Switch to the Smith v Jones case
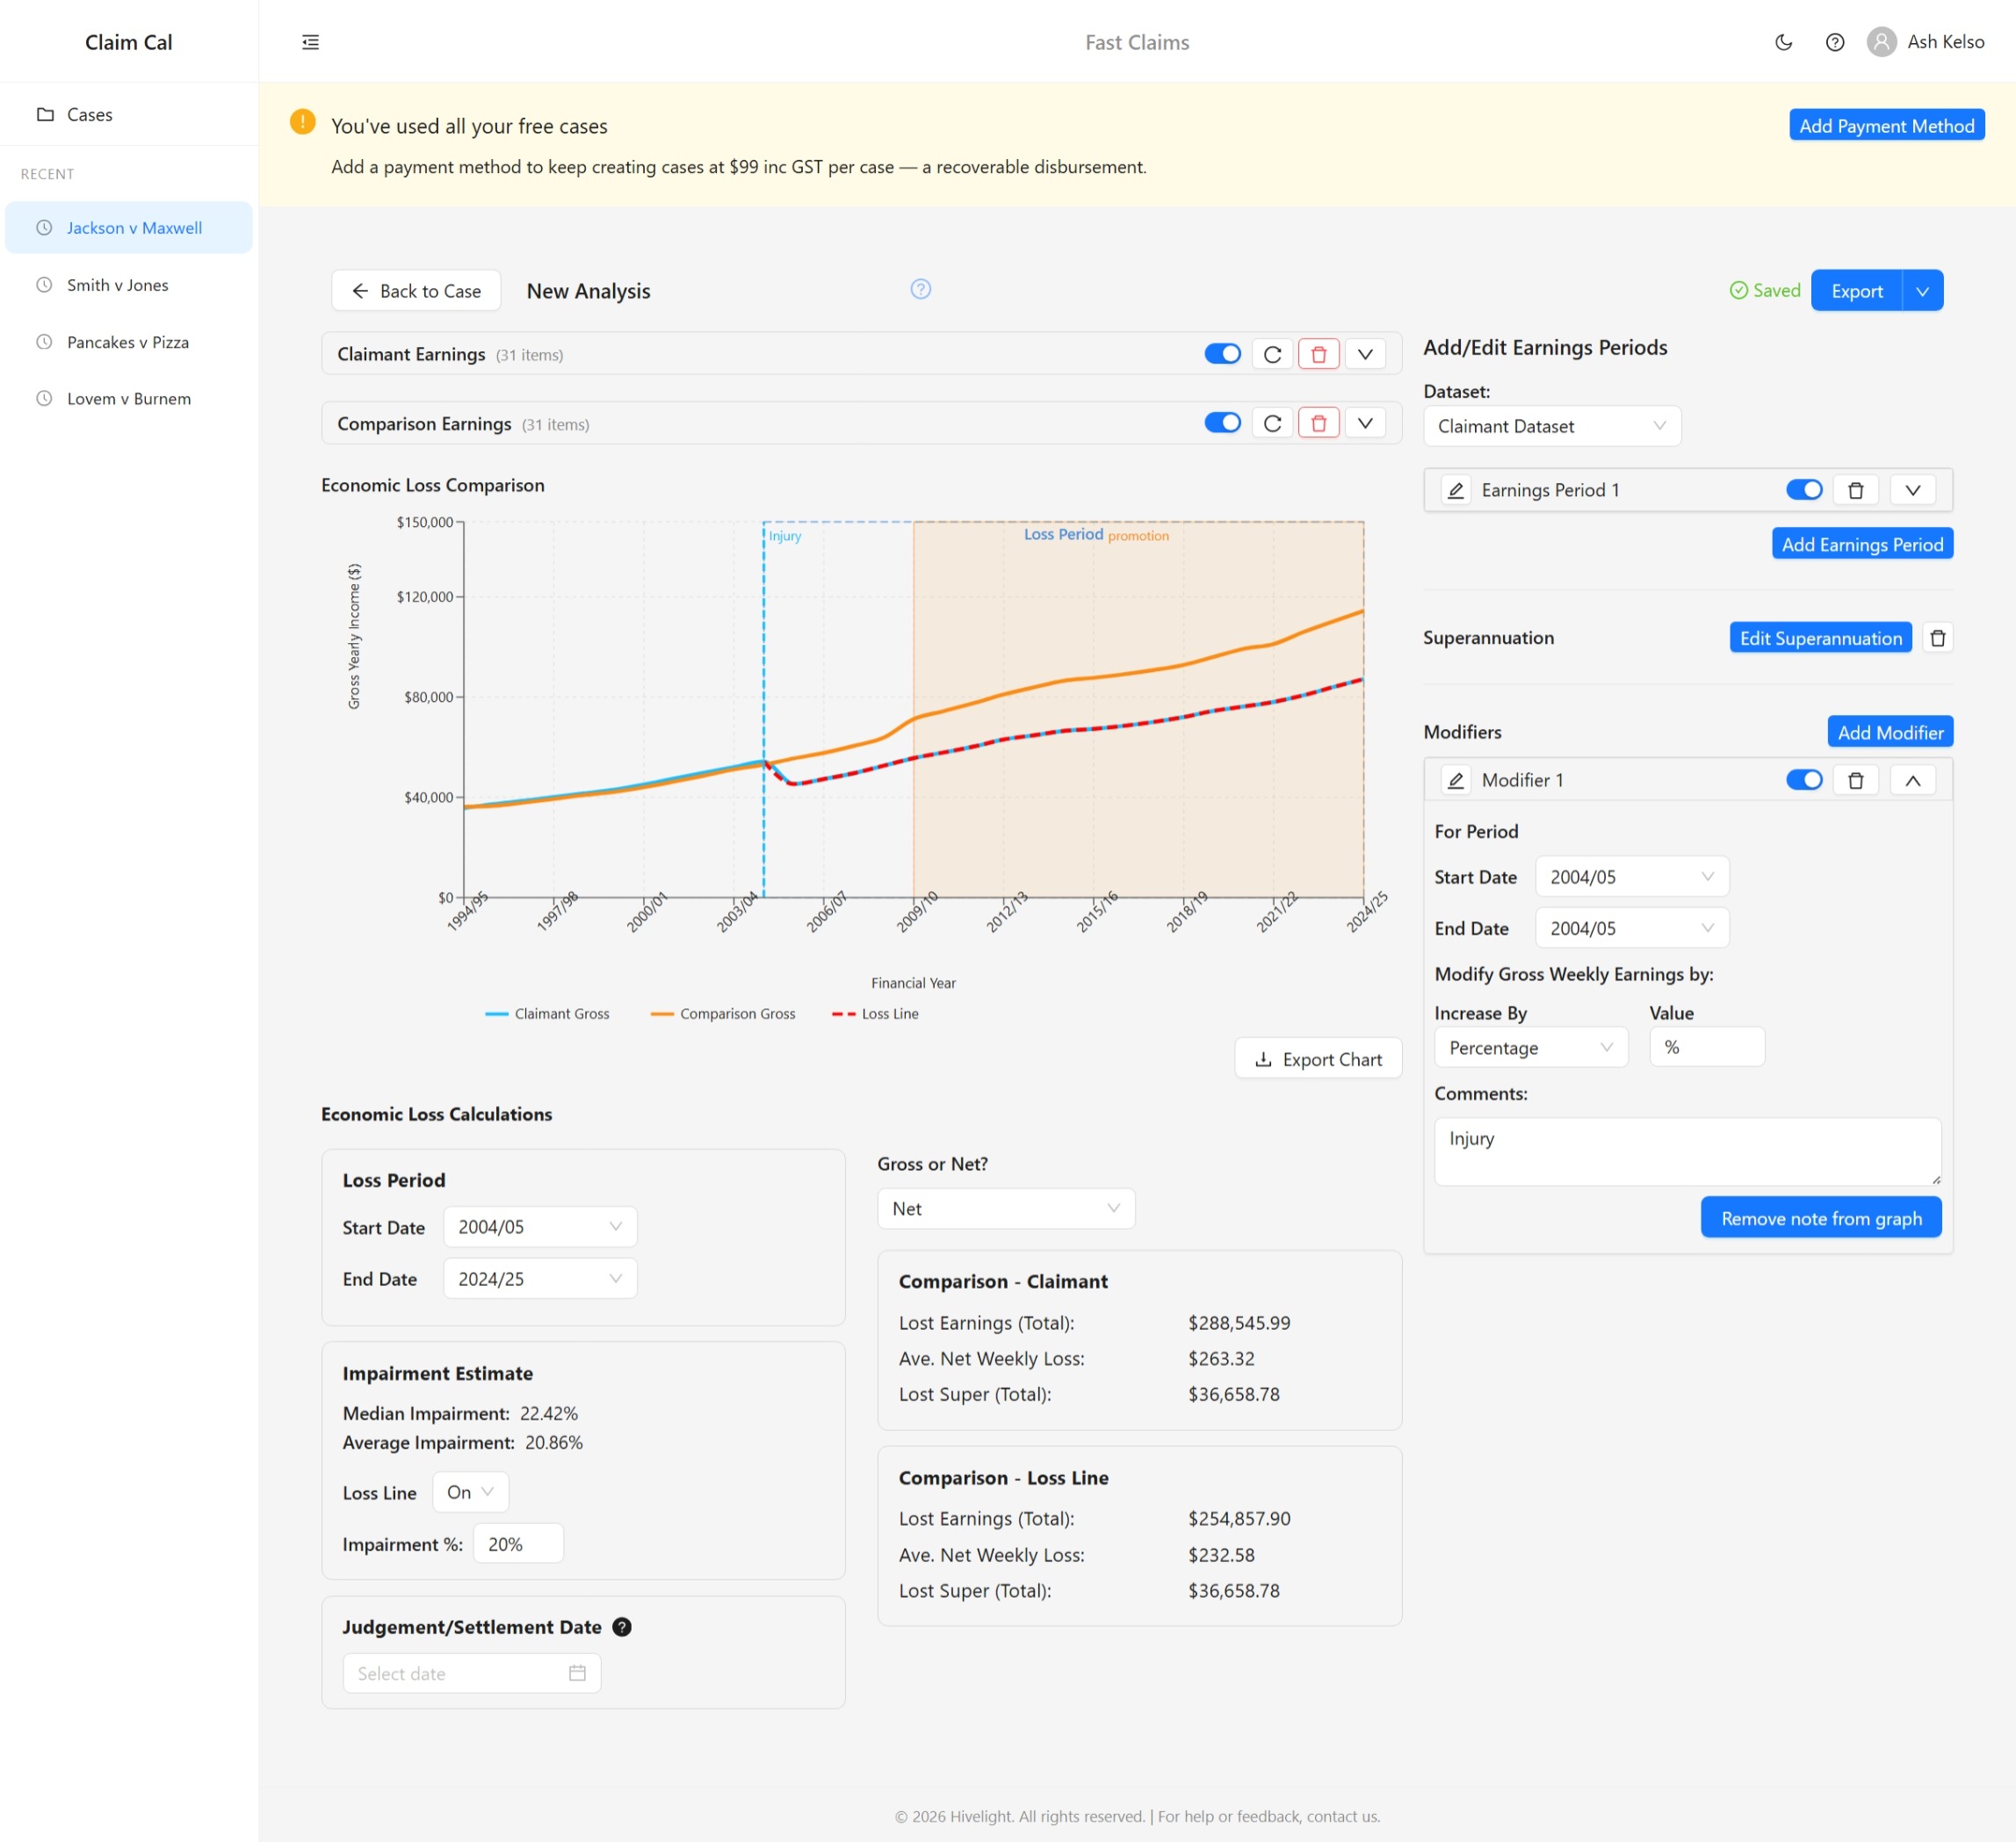 pos(117,285)
